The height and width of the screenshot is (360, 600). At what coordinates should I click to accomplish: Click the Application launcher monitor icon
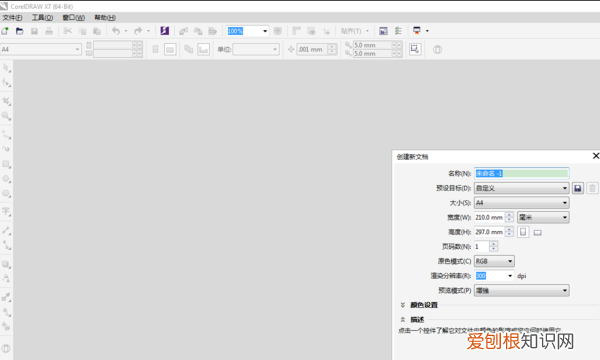click(x=417, y=31)
